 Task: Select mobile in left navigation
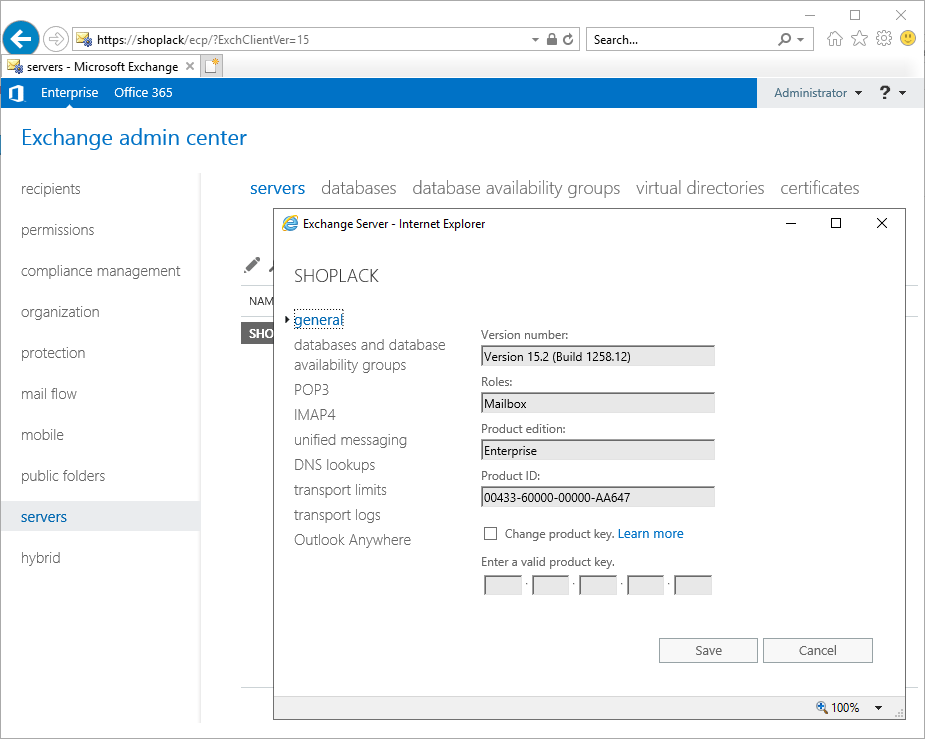[x=42, y=435]
